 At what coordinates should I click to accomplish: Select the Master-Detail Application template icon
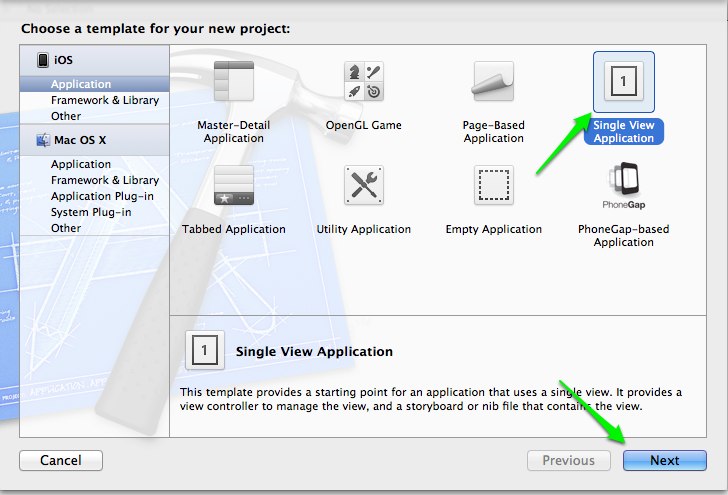[x=234, y=81]
